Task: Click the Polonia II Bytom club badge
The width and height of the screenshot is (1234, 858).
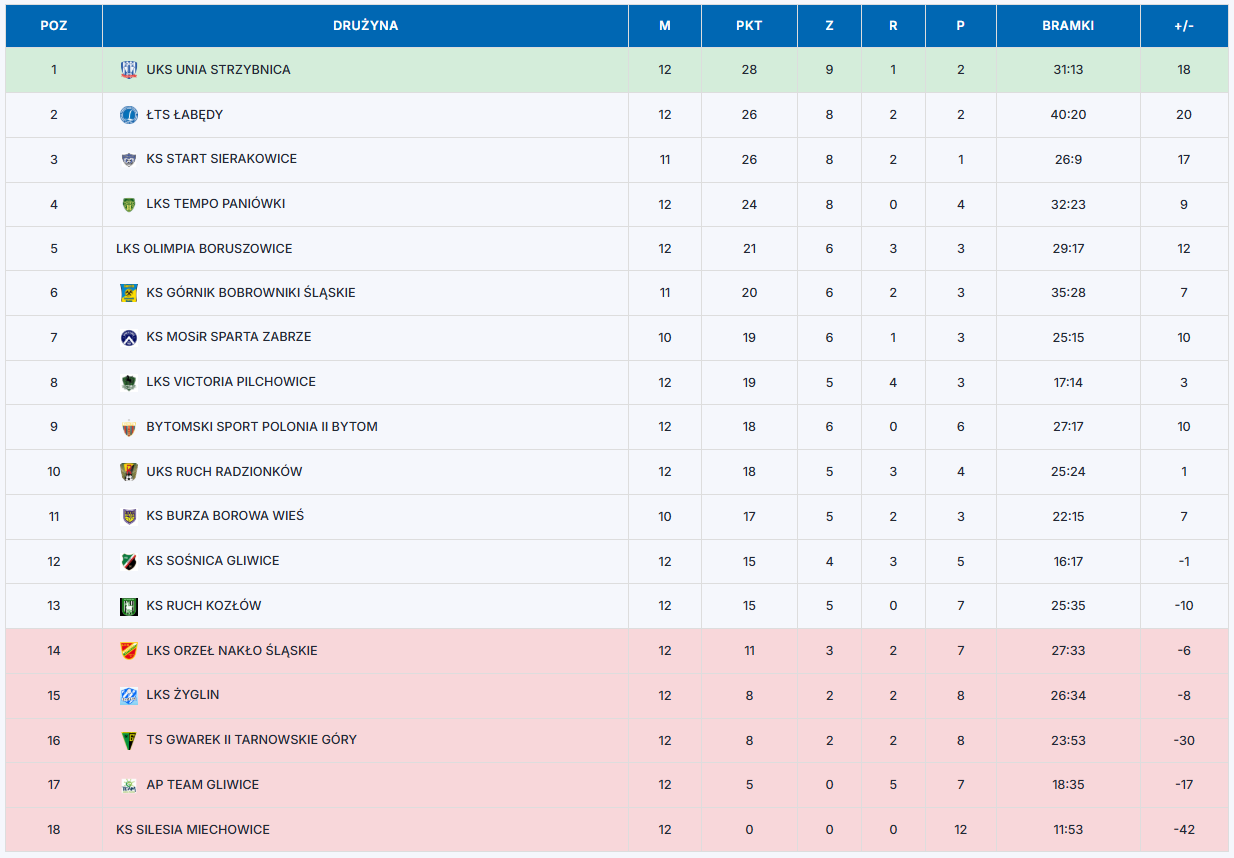Action: pos(128,427)
